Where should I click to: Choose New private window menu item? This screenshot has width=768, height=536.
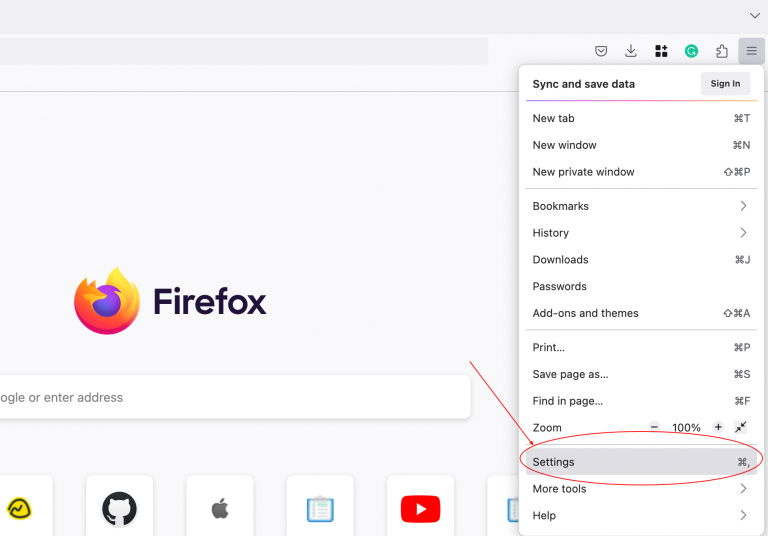click(x=641, y=172)
